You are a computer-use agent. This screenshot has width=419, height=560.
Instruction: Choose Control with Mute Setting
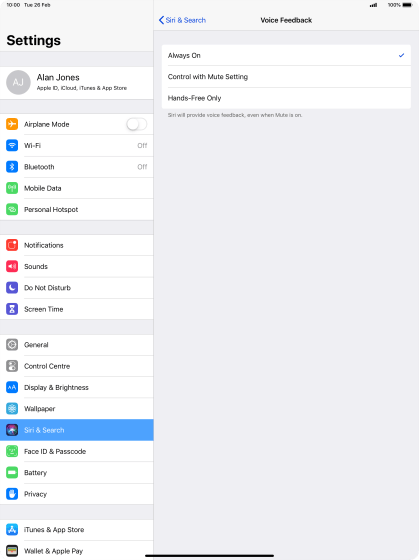point(286,77)
